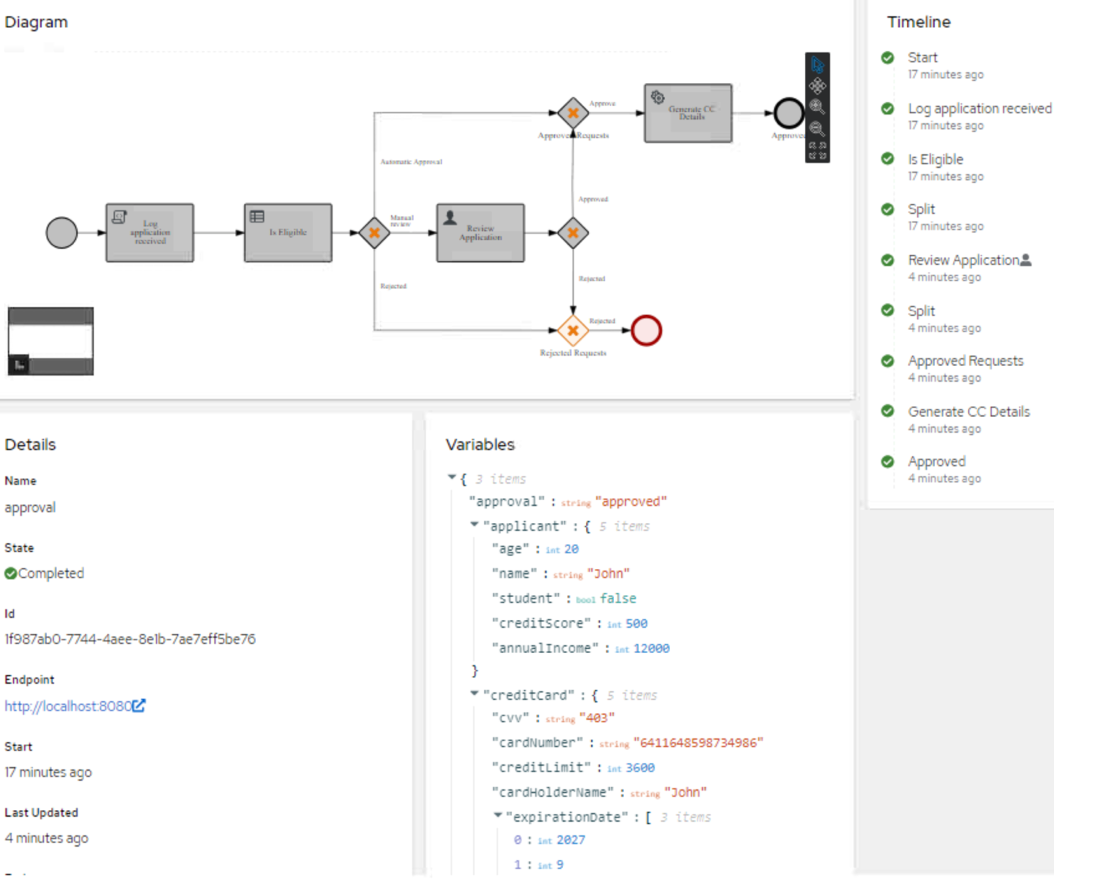Click the process instance Id value
The width and height of the screenshot is (1100, 879).
[x=130, y=639]
